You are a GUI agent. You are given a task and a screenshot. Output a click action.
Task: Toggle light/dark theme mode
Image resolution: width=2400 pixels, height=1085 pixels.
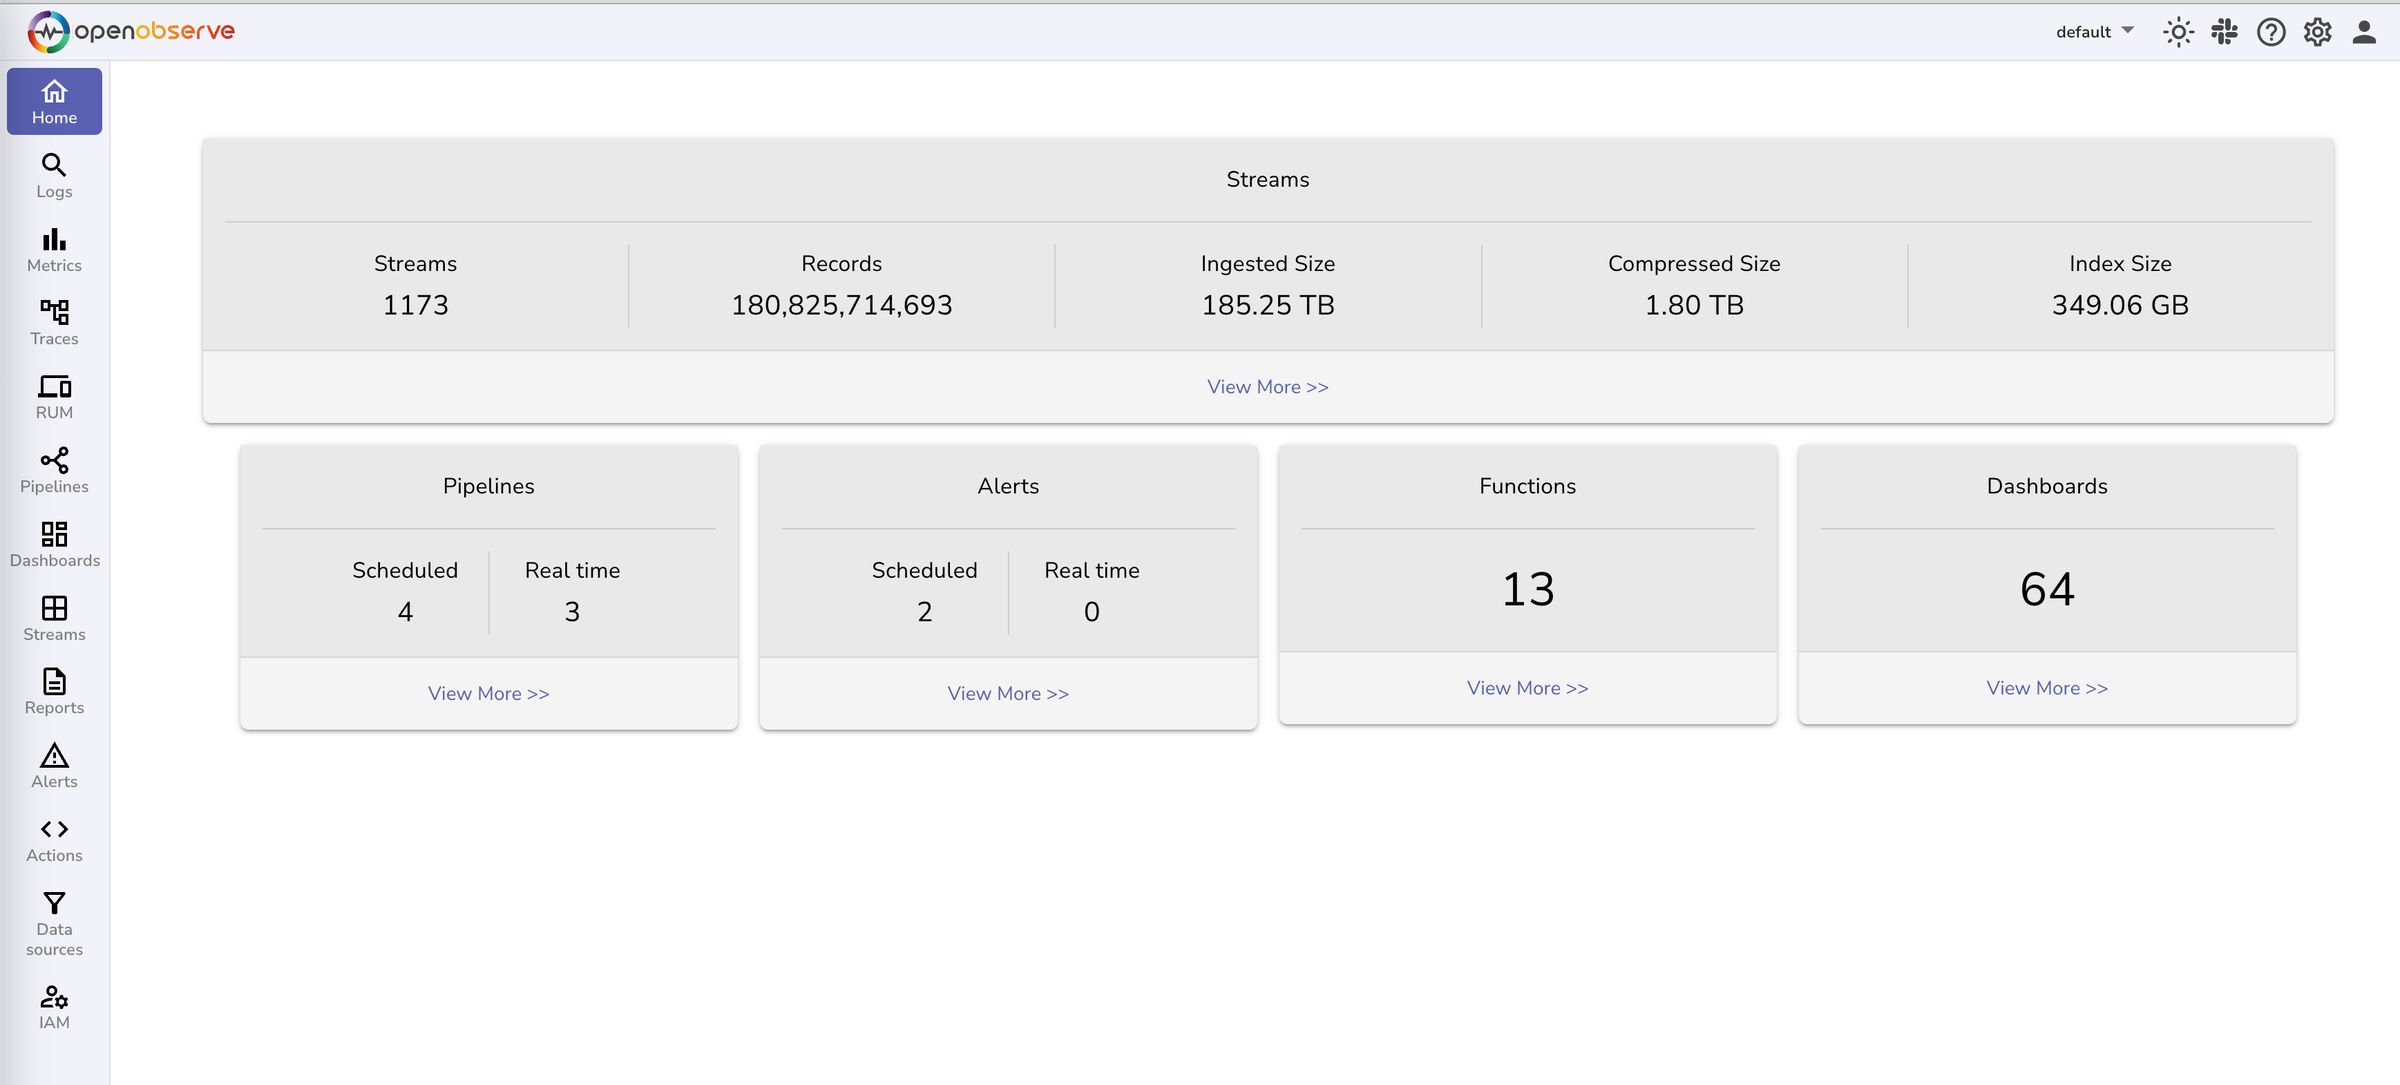point(2179,31)
